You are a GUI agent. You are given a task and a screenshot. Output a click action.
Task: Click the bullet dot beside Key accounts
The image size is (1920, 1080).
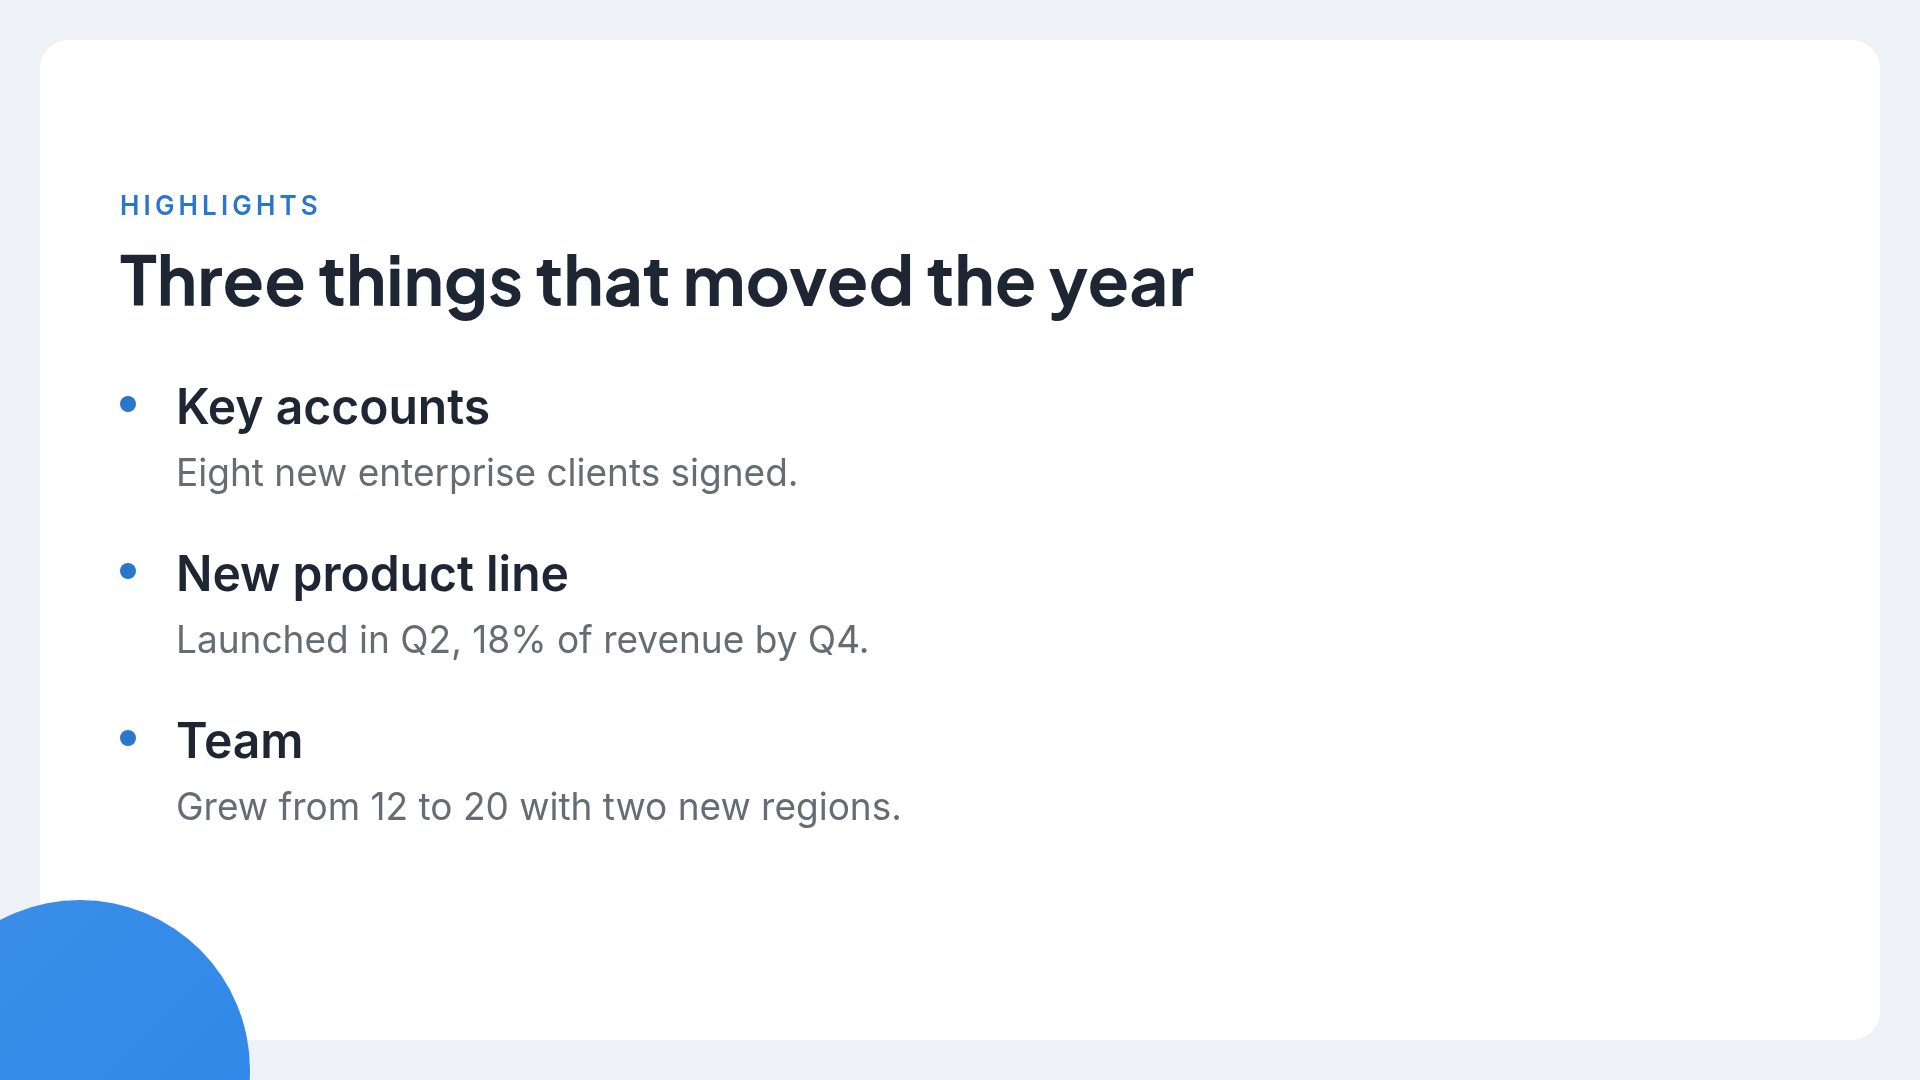point(128,404)
